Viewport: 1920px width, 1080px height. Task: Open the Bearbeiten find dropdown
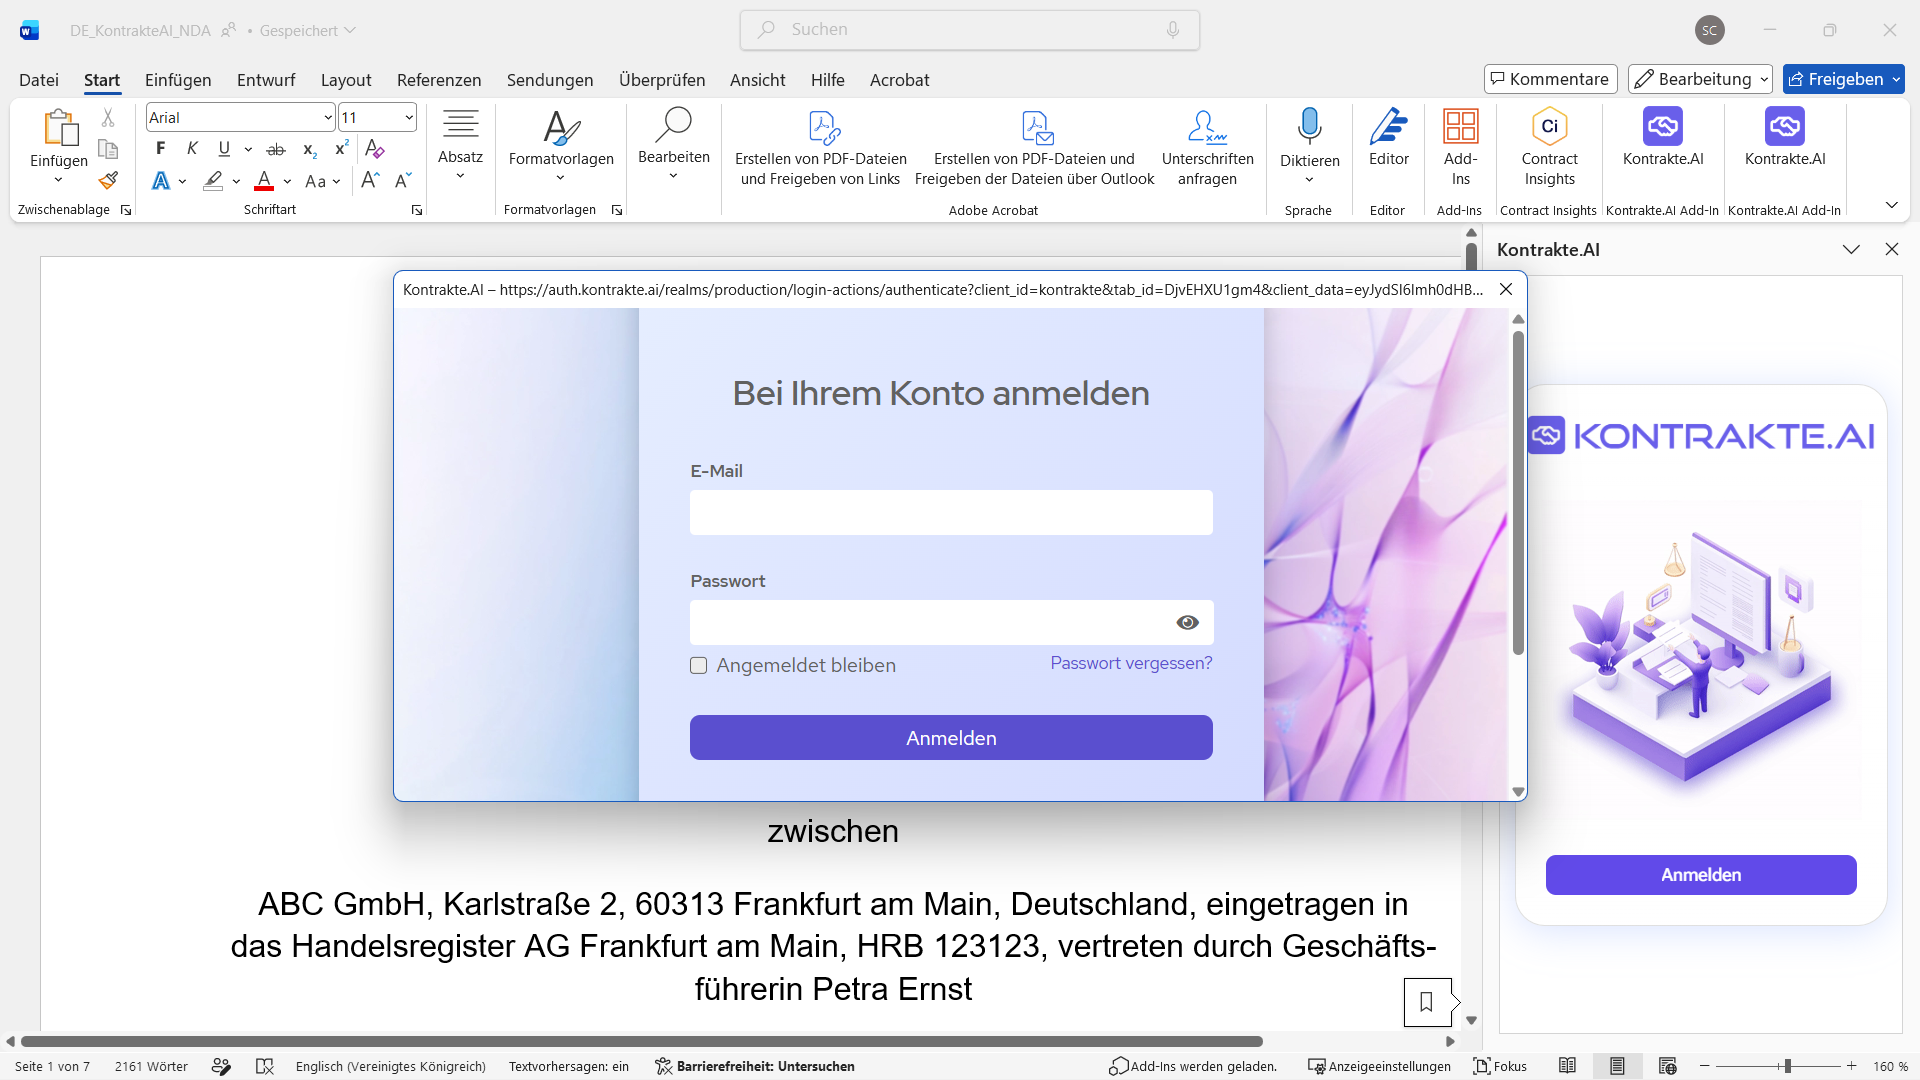pos(673,177)
